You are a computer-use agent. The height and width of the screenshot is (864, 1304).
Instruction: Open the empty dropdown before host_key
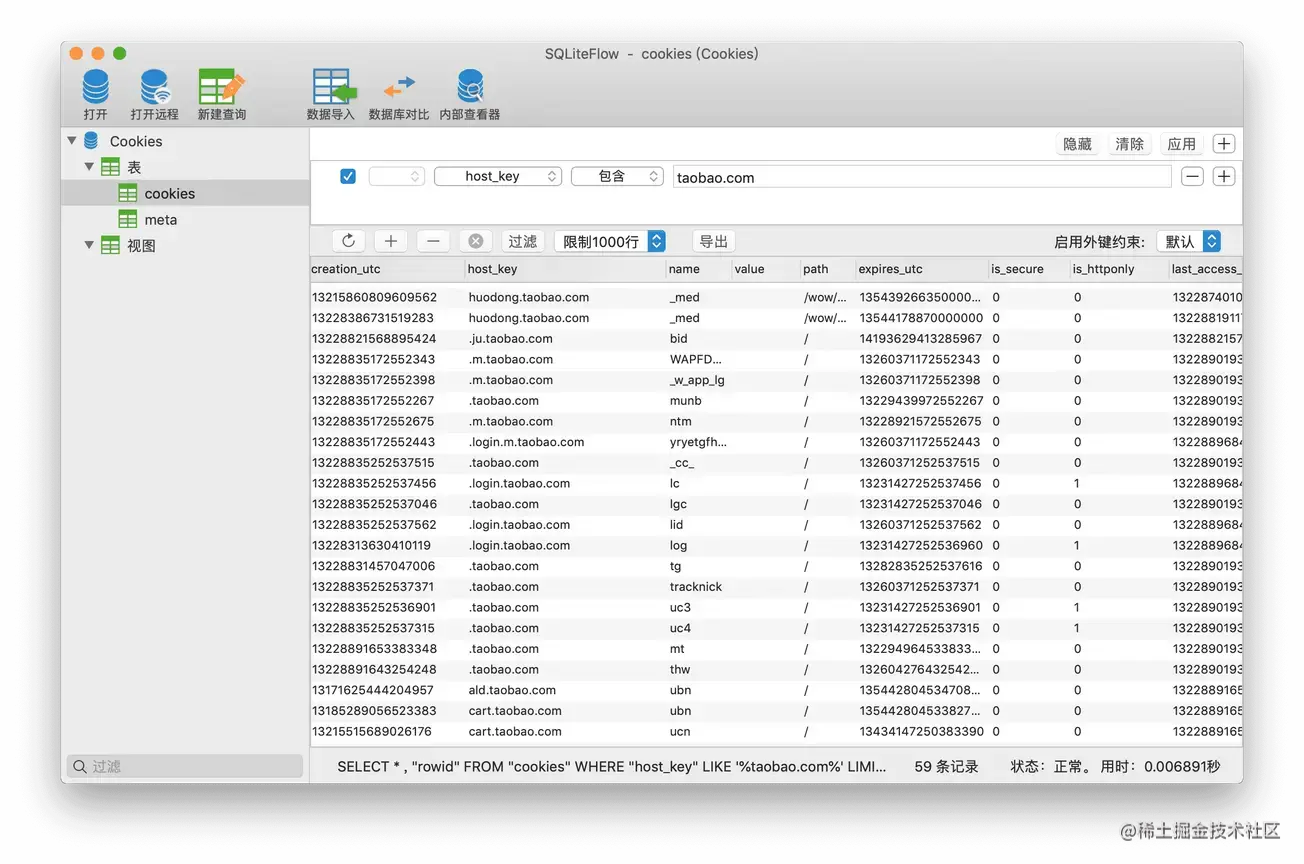pos(397,176)
